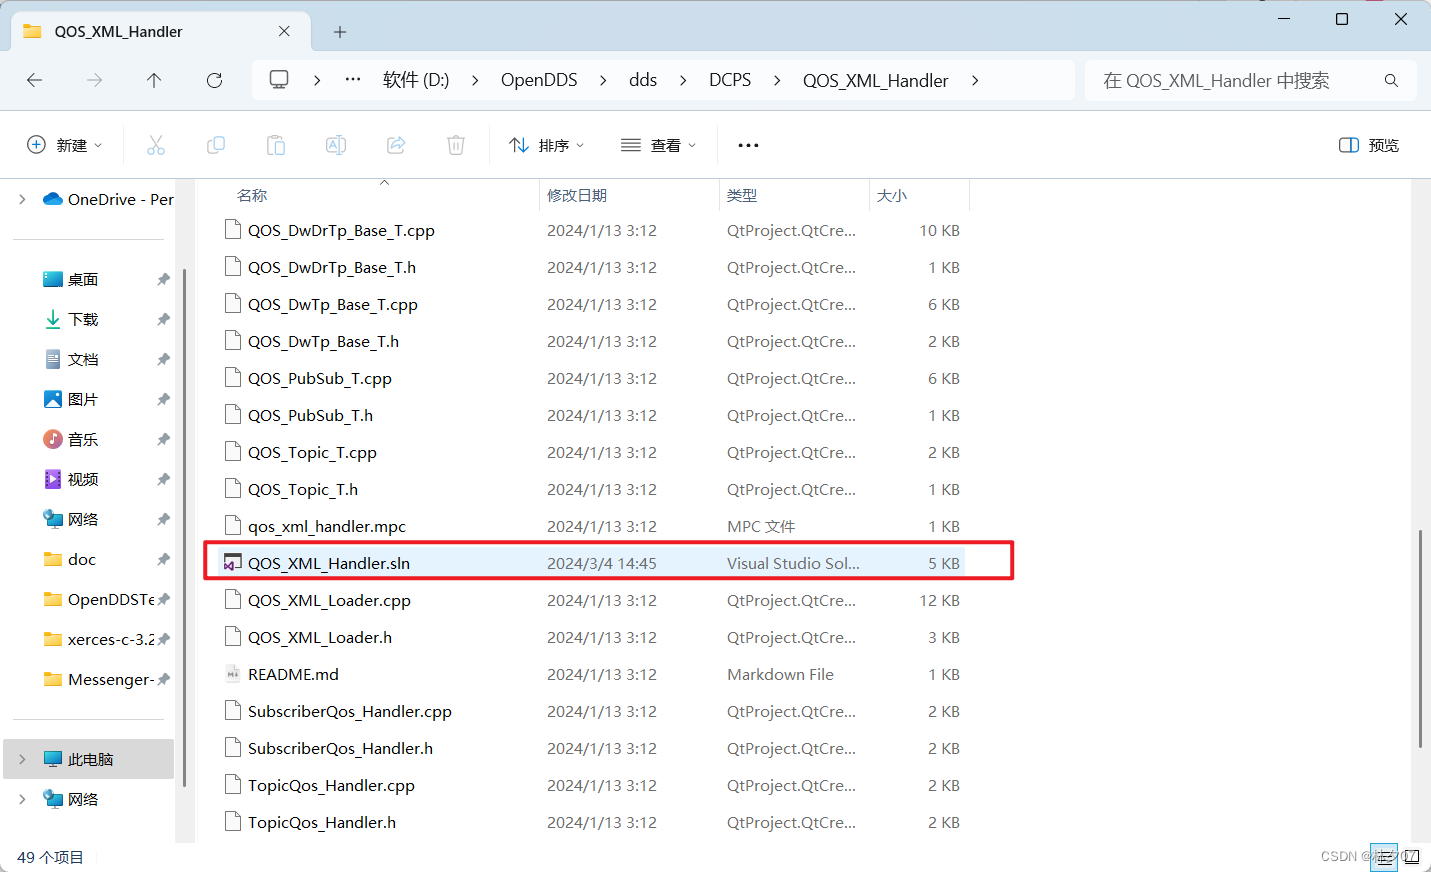The width and height of the screenshot is (1431, 872).
Task: Select README.md file name
Action: [293, 674]
